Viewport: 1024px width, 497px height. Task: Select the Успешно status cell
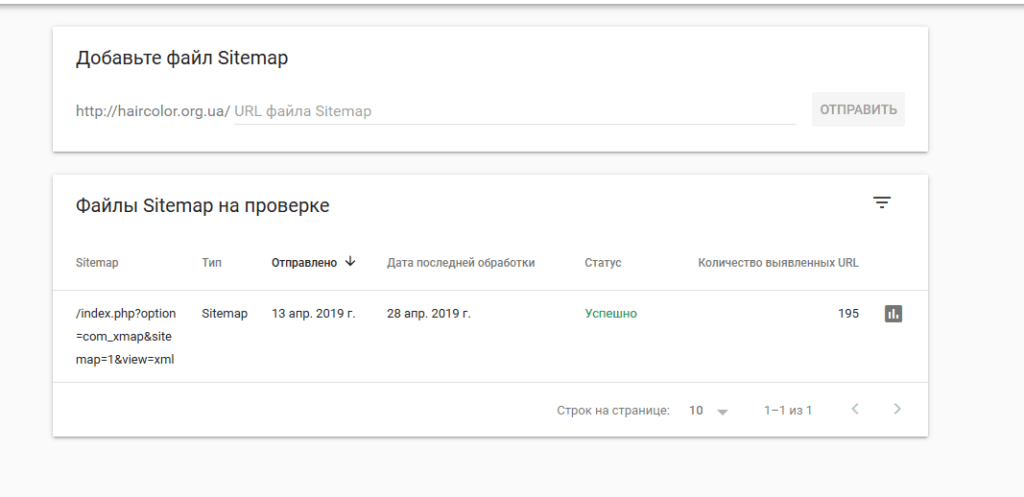pyautogui.click(x=611, y=313)
